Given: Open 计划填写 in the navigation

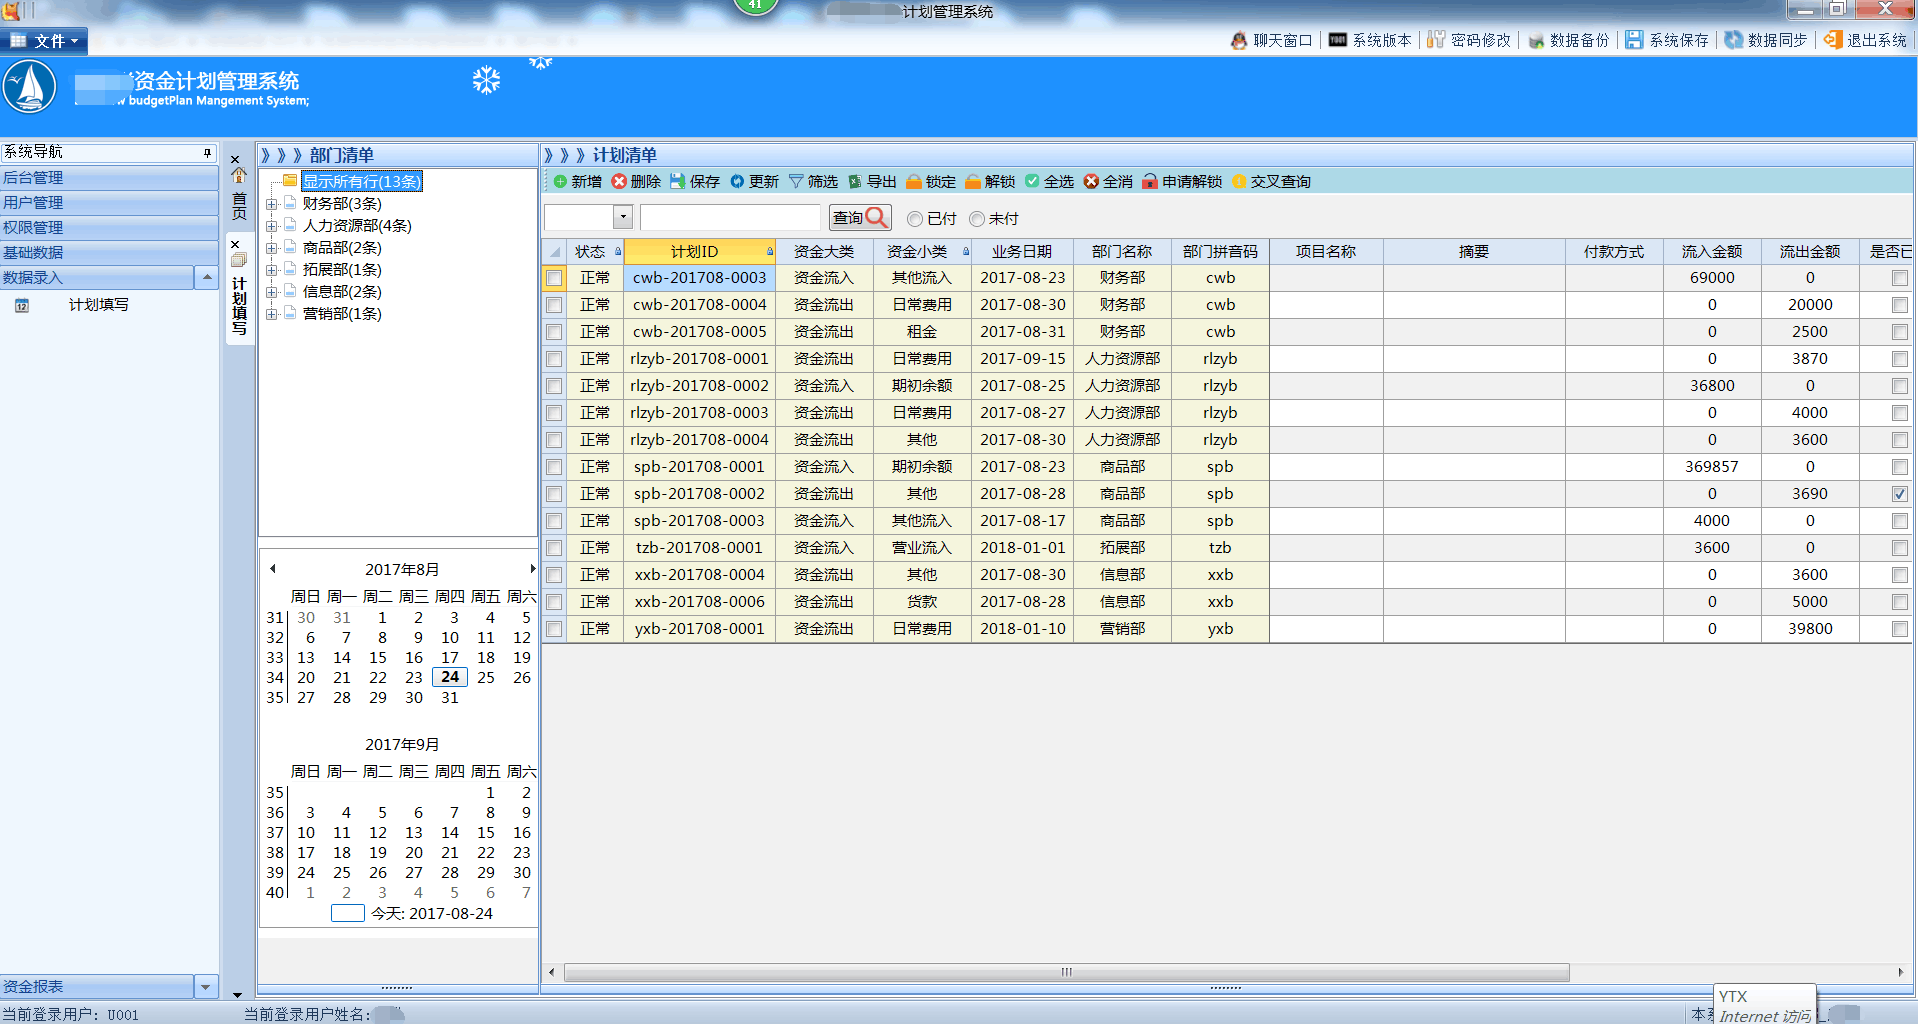Looking at the screenshot, I should coord(98,305).
